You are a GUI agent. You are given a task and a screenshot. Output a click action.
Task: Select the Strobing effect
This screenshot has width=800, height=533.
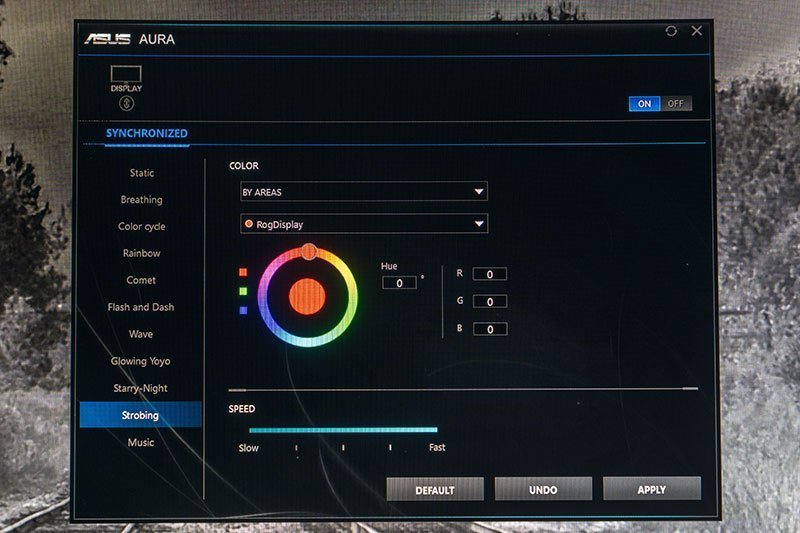click(141, 415)
